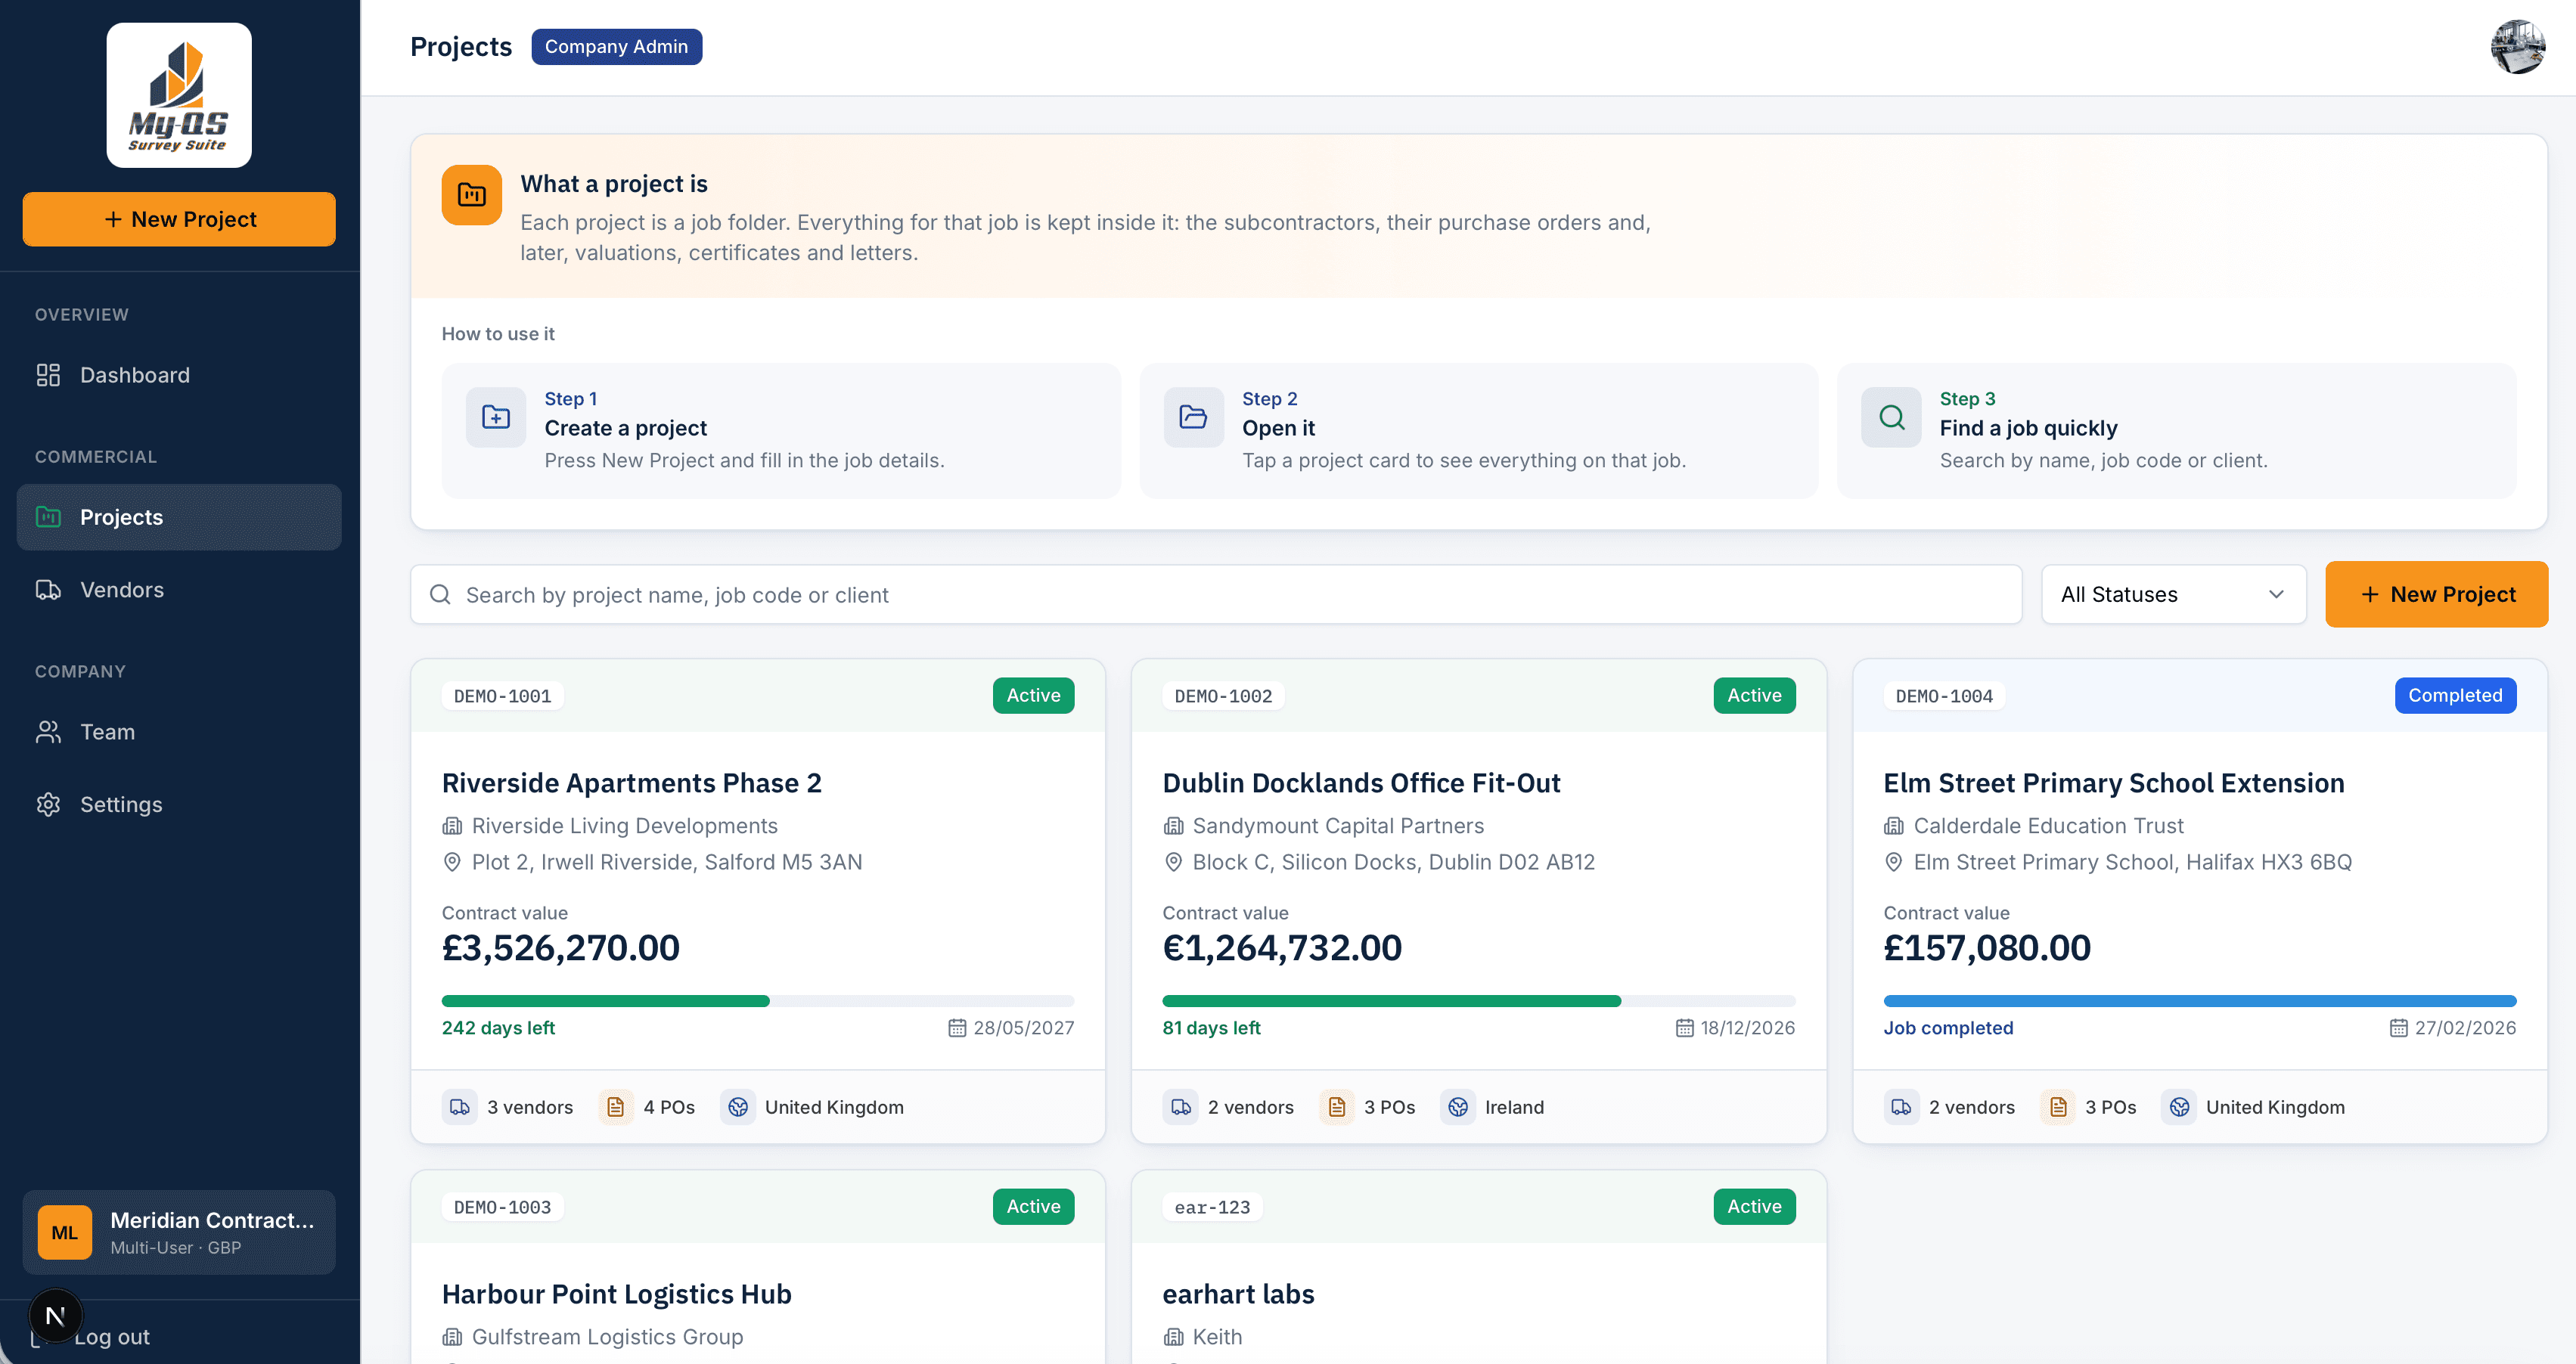Screen dimensions: 2576x1364
Task: Open Elm Street Primary School Extension title
Action: point(2114,783)
